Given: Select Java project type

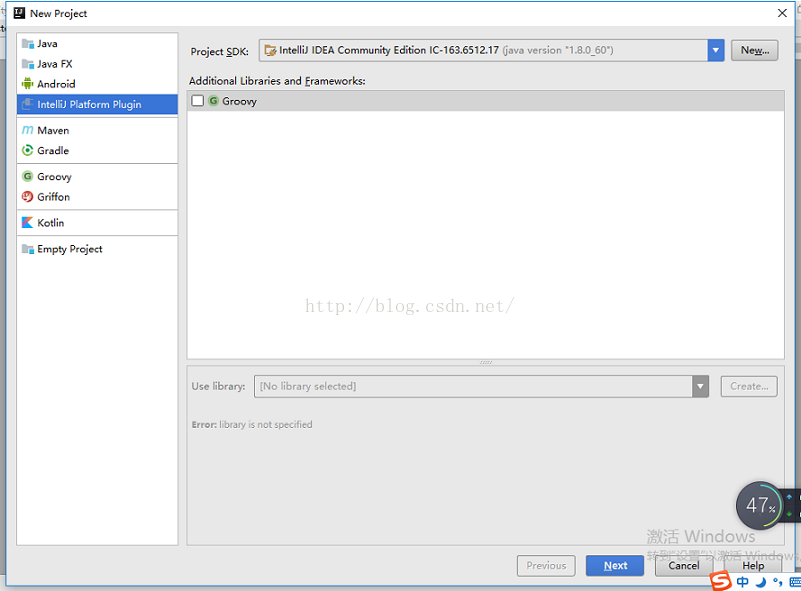Looking at the screenshot, I should point(97,43).
